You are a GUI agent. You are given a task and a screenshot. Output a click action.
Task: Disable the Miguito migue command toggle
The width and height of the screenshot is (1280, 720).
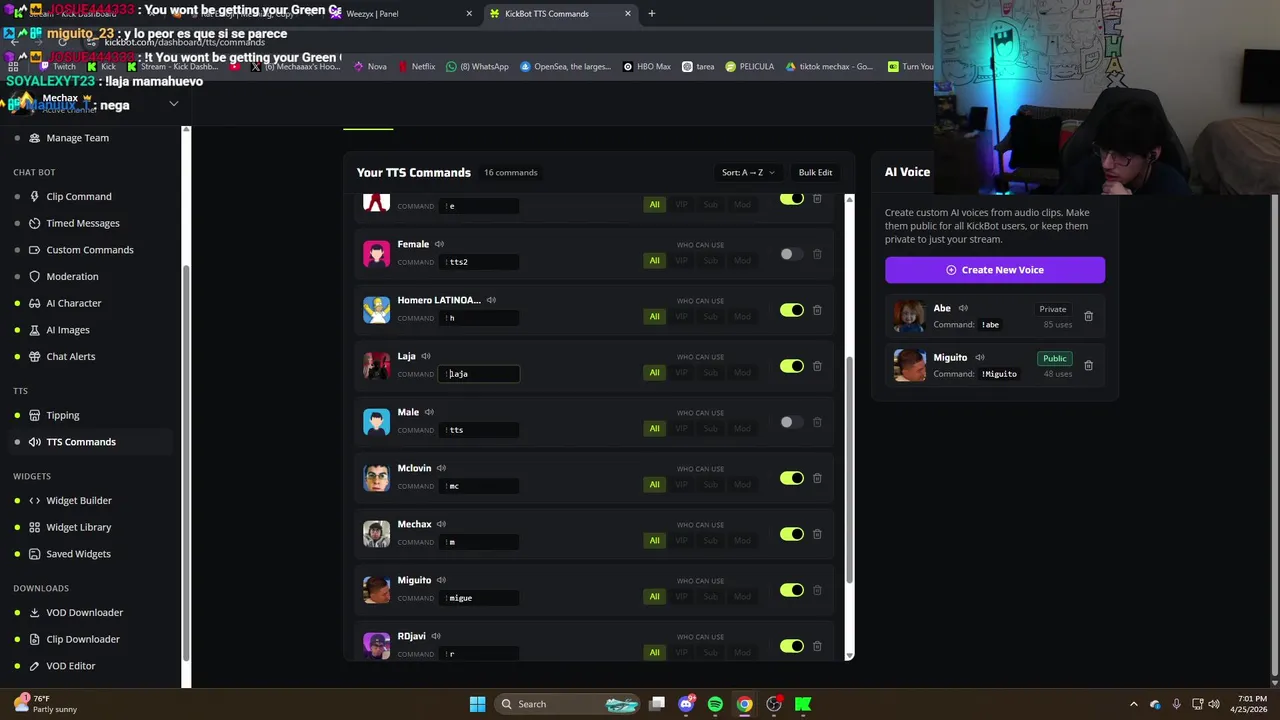point(791,590)
